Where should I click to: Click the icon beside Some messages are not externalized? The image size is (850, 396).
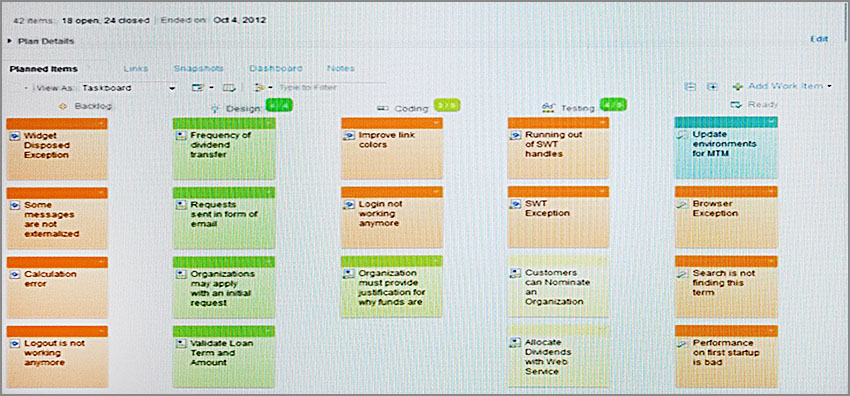[15, 205]
